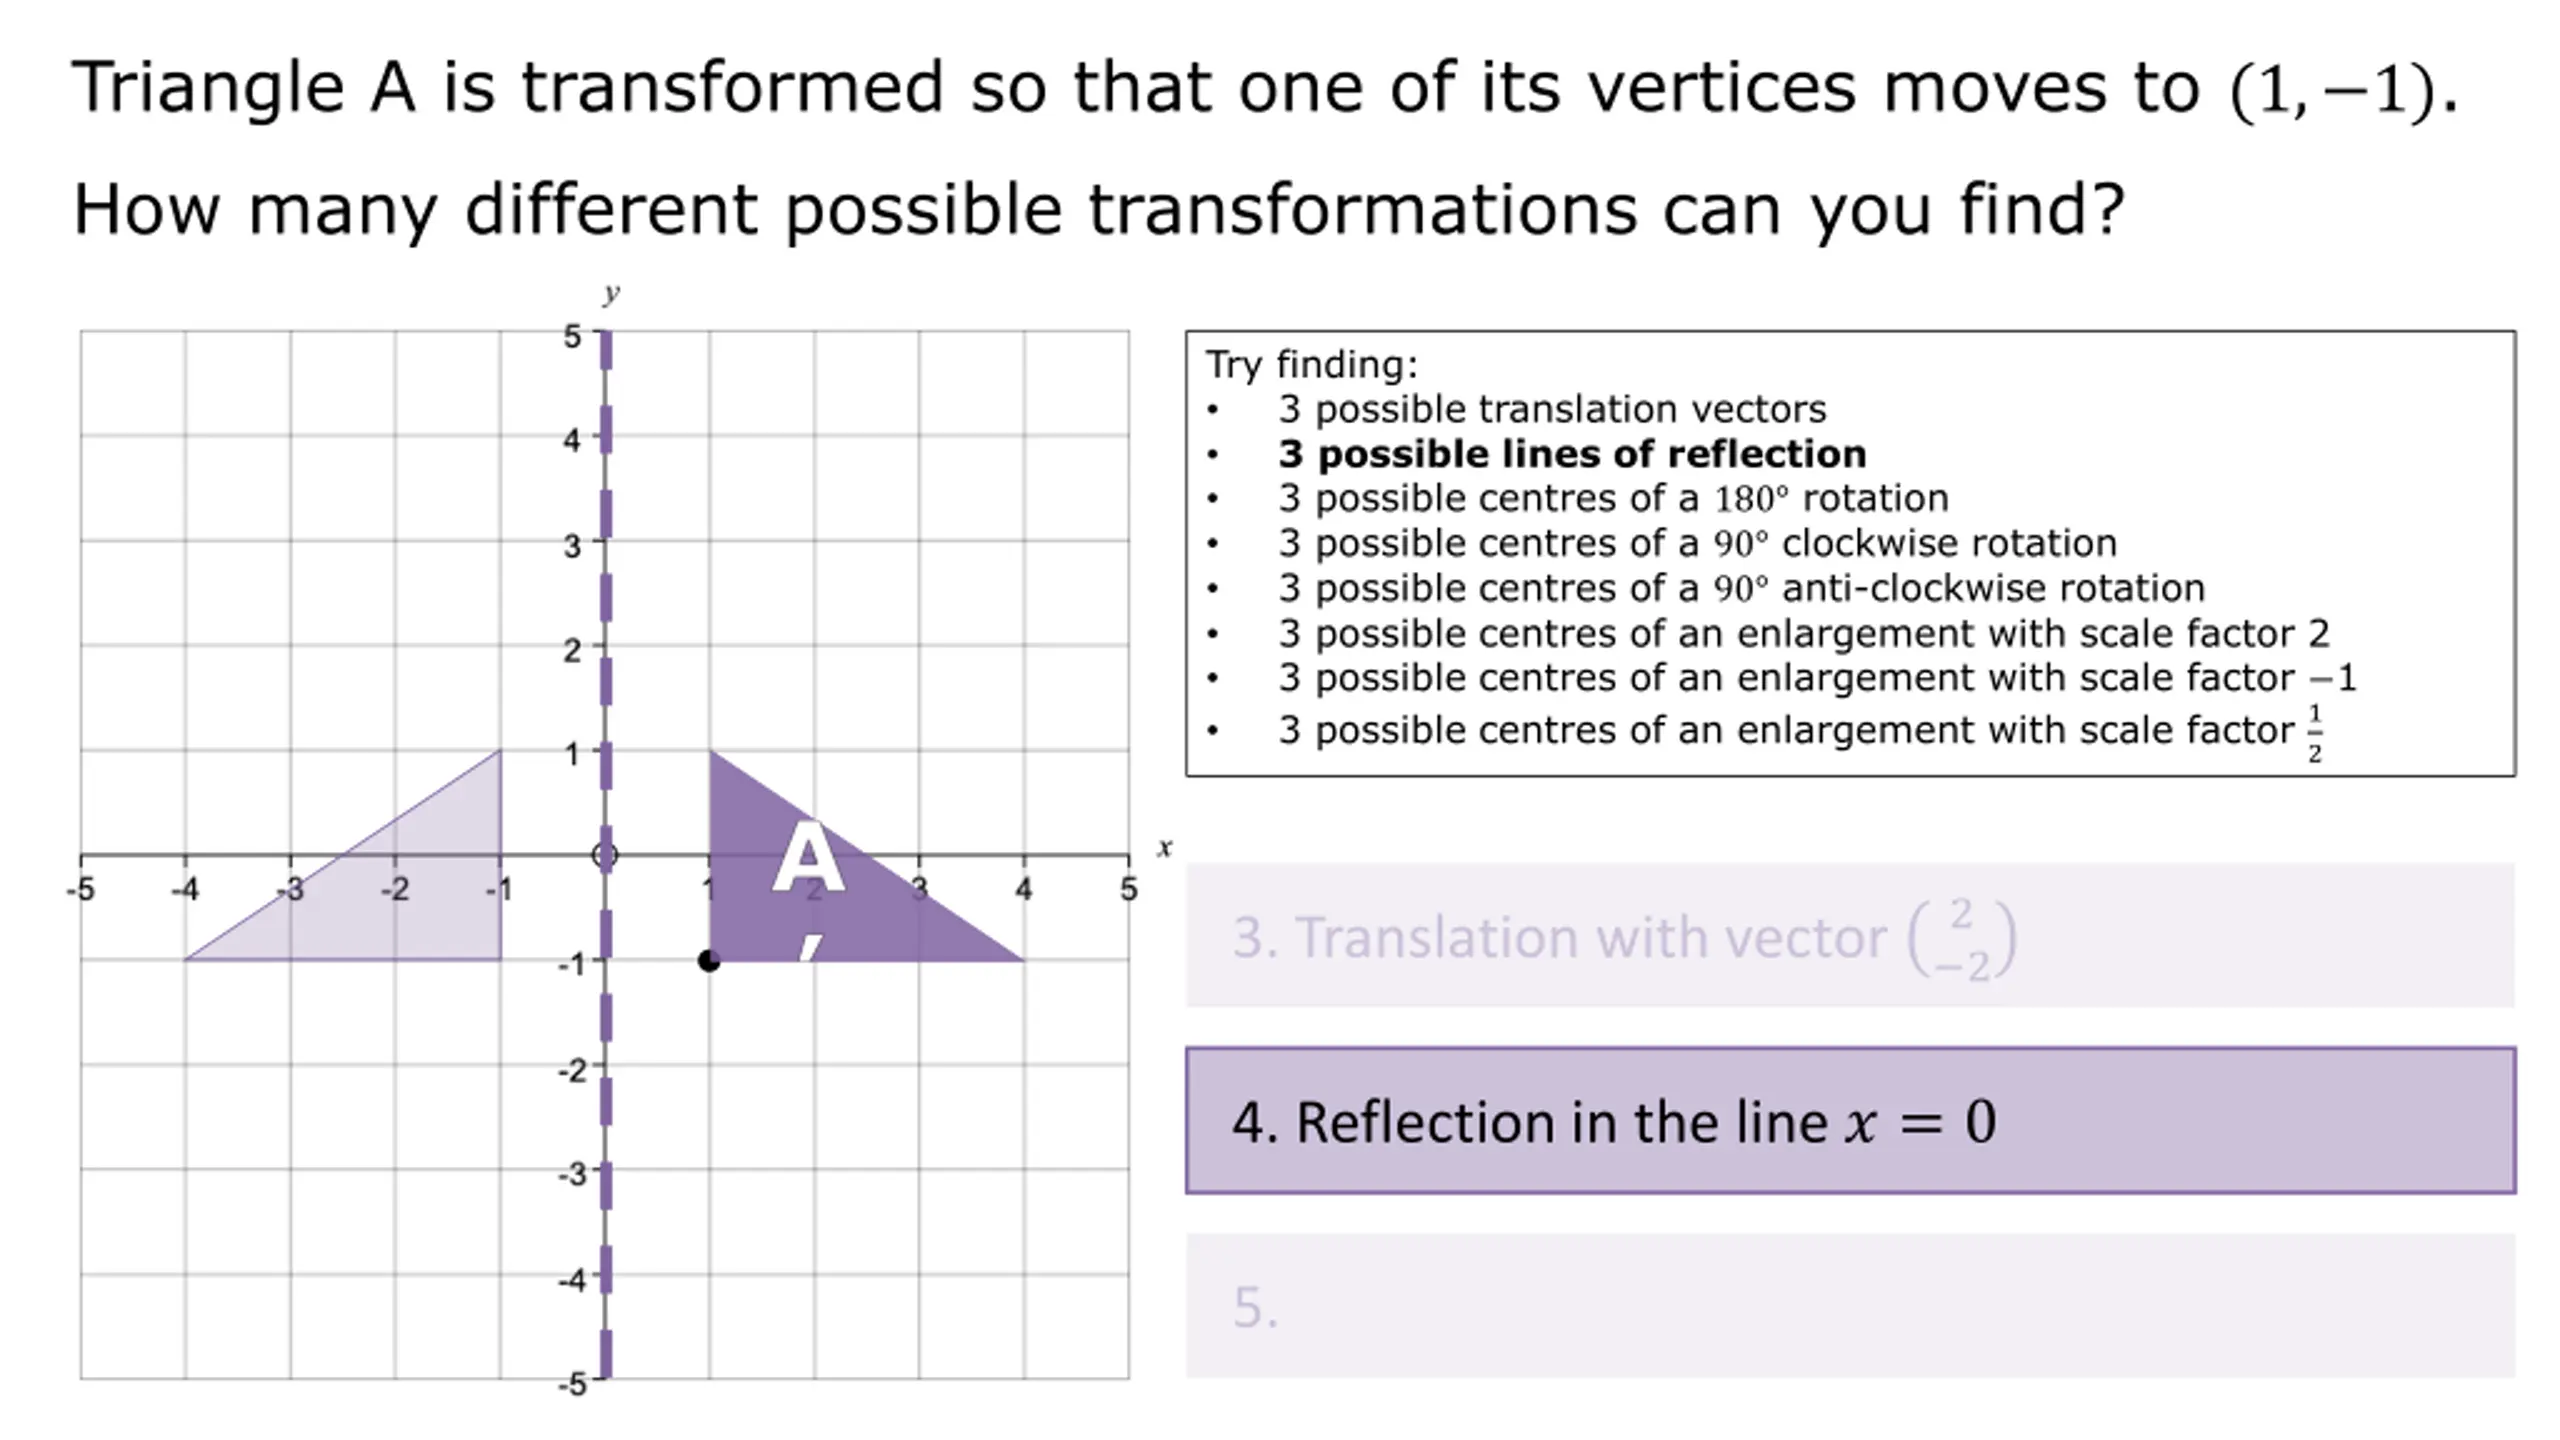Image resolution: width=2560 pixels, height=1440 pixels.
Task: Click enlargement with scale factor 2 bullet
Action: pyautogui.click(x=1804, y=633)
